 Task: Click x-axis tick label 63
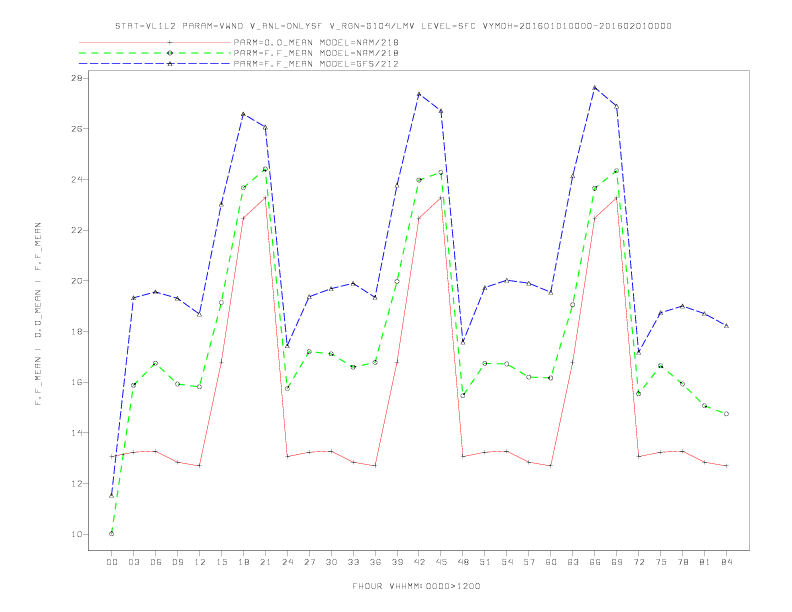[x=573, y=562]
